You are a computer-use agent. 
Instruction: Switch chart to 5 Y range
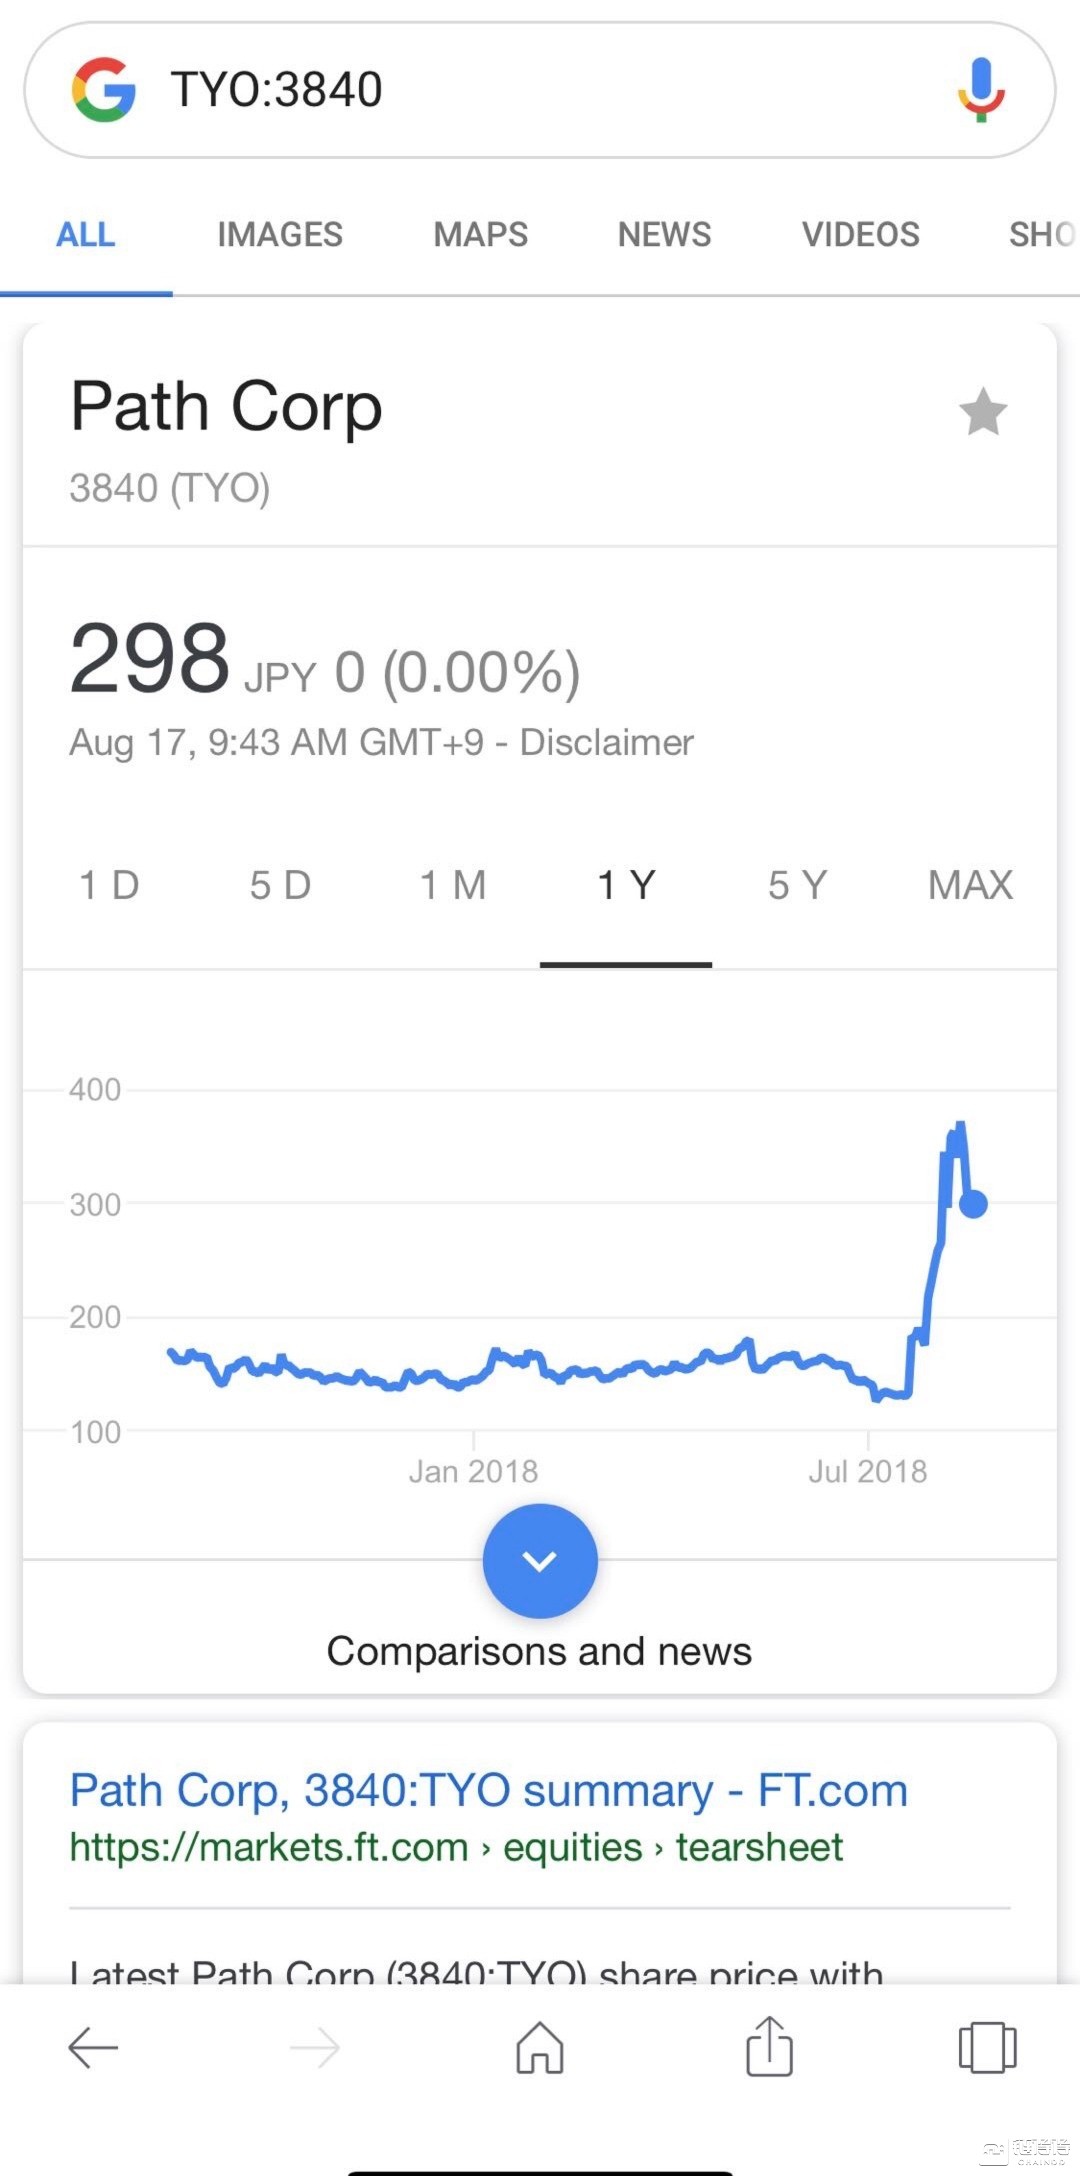coord(798,885)
